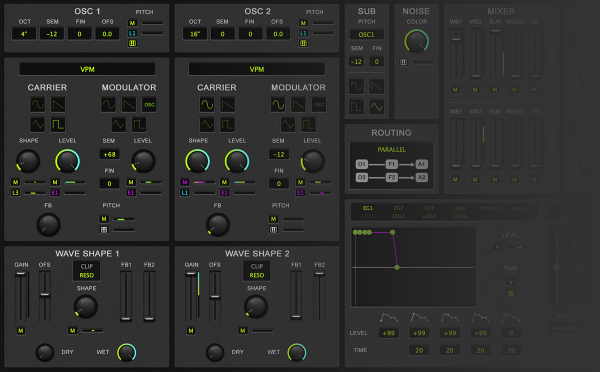The height and width of the screenshot is (372, 600).
Task: Open Key ON mode selector
Action: (564, 328)
